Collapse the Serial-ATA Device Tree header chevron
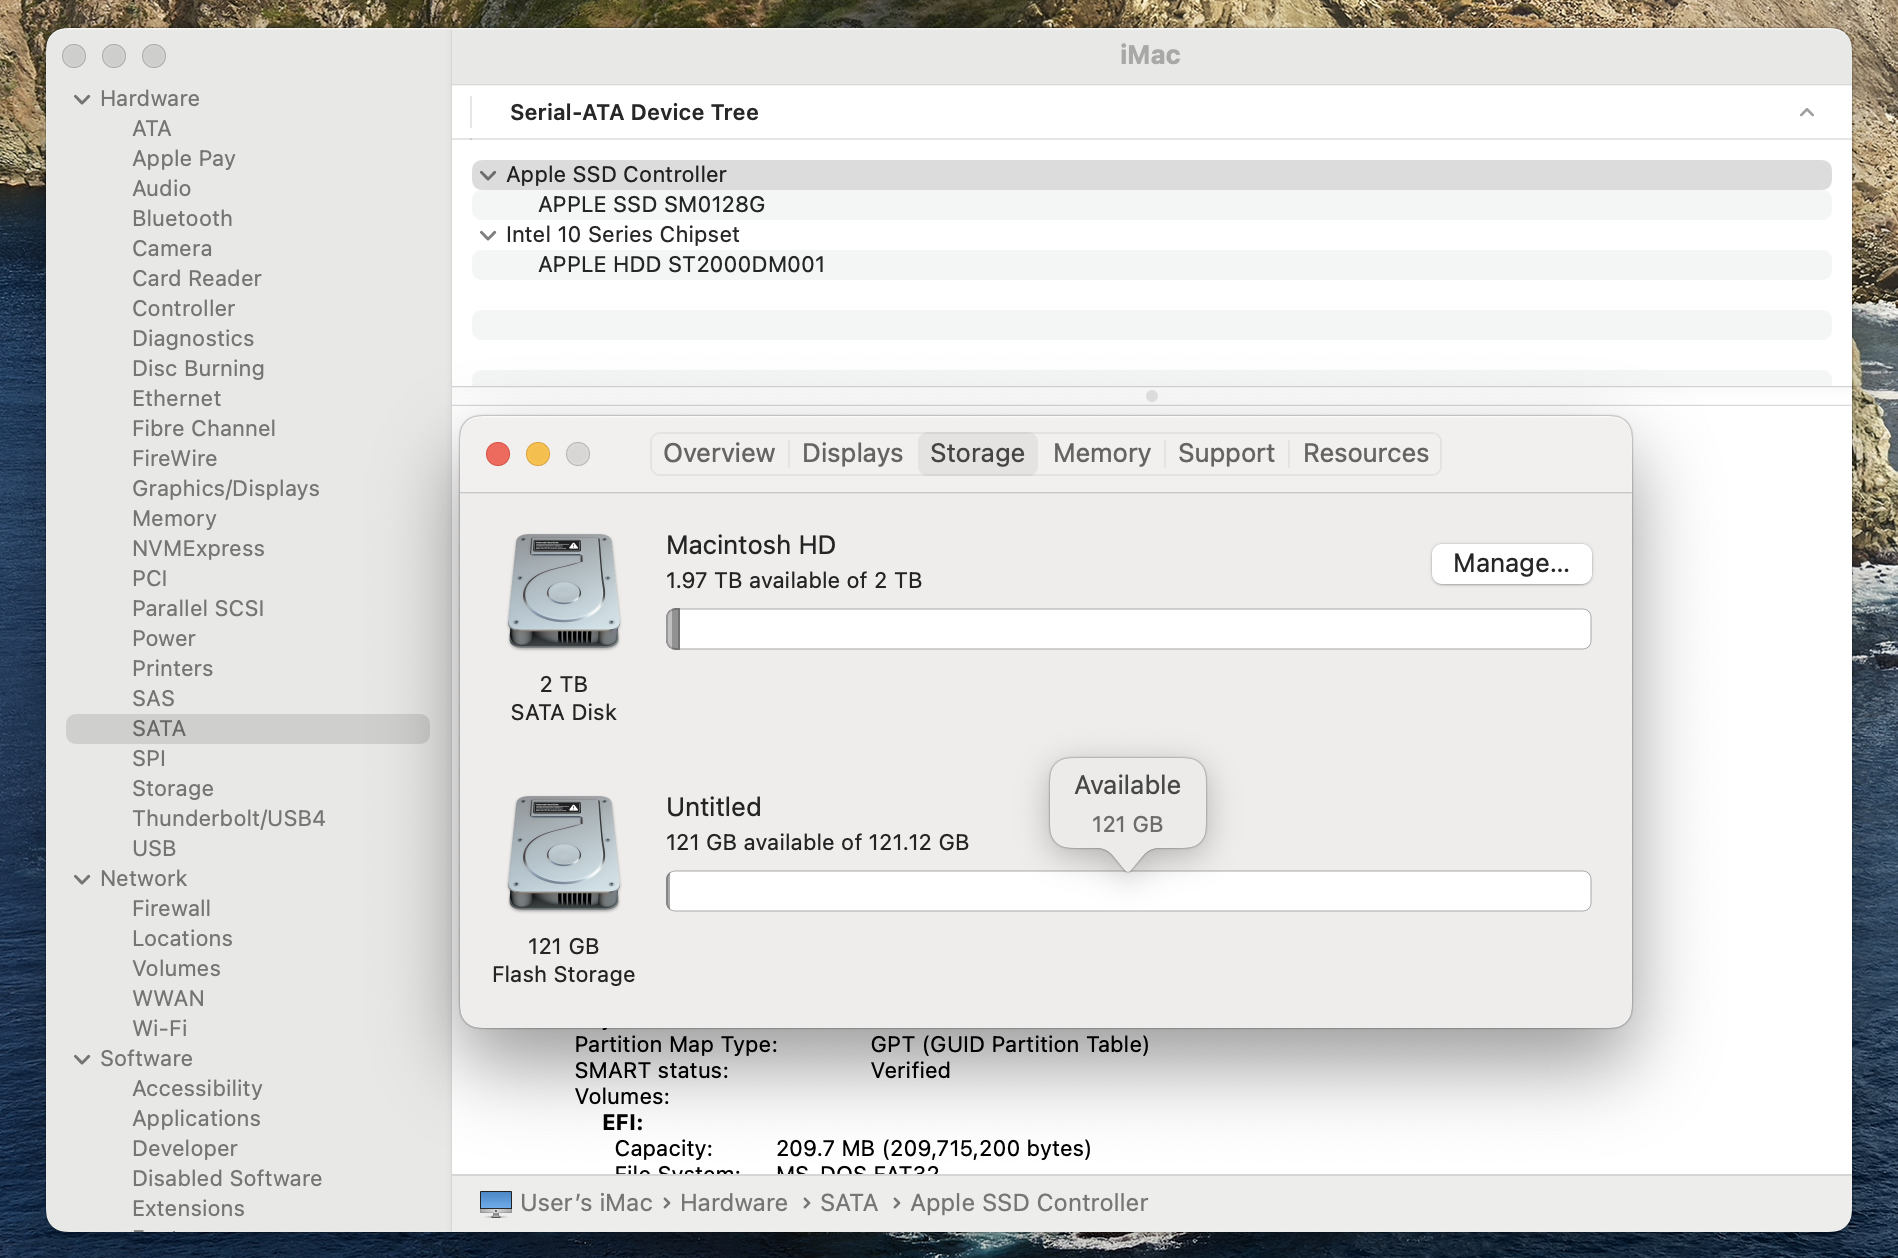 1807,112
